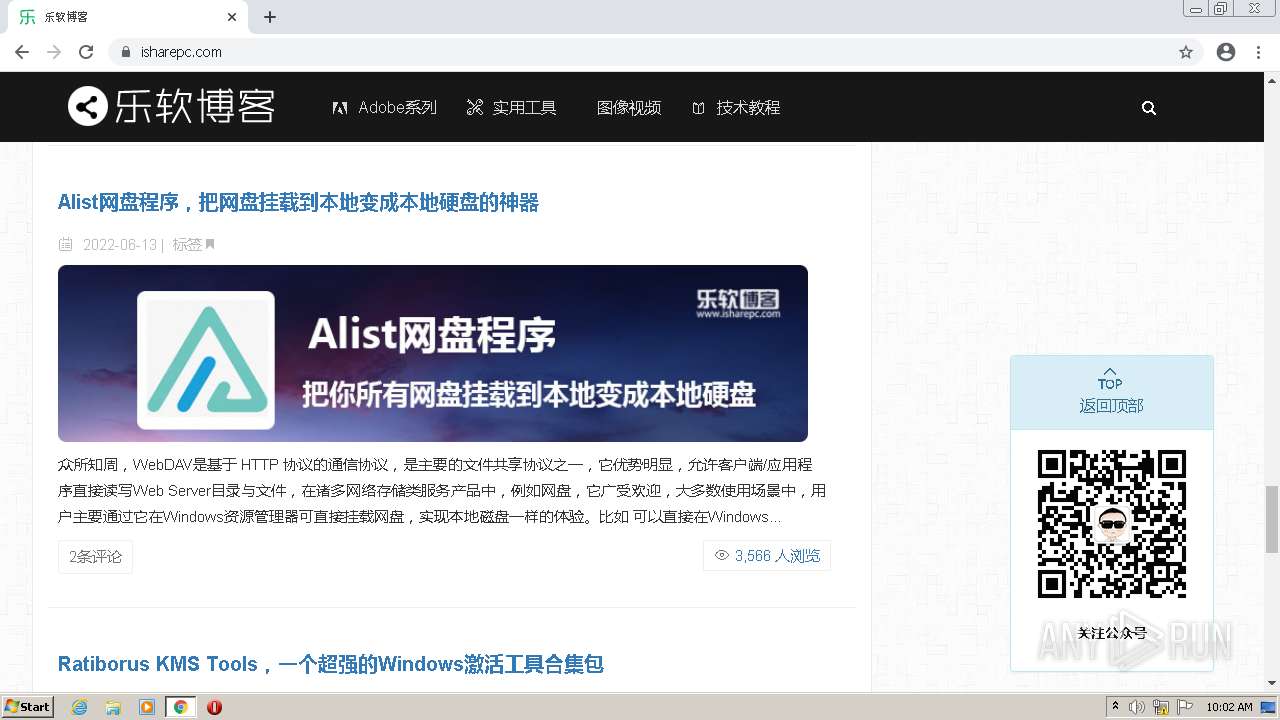Show hidden tray icons arrow
Image resolution: width=1280 pixels, height=720 pixels.
pyautogui.click(x=1115, y=706)
